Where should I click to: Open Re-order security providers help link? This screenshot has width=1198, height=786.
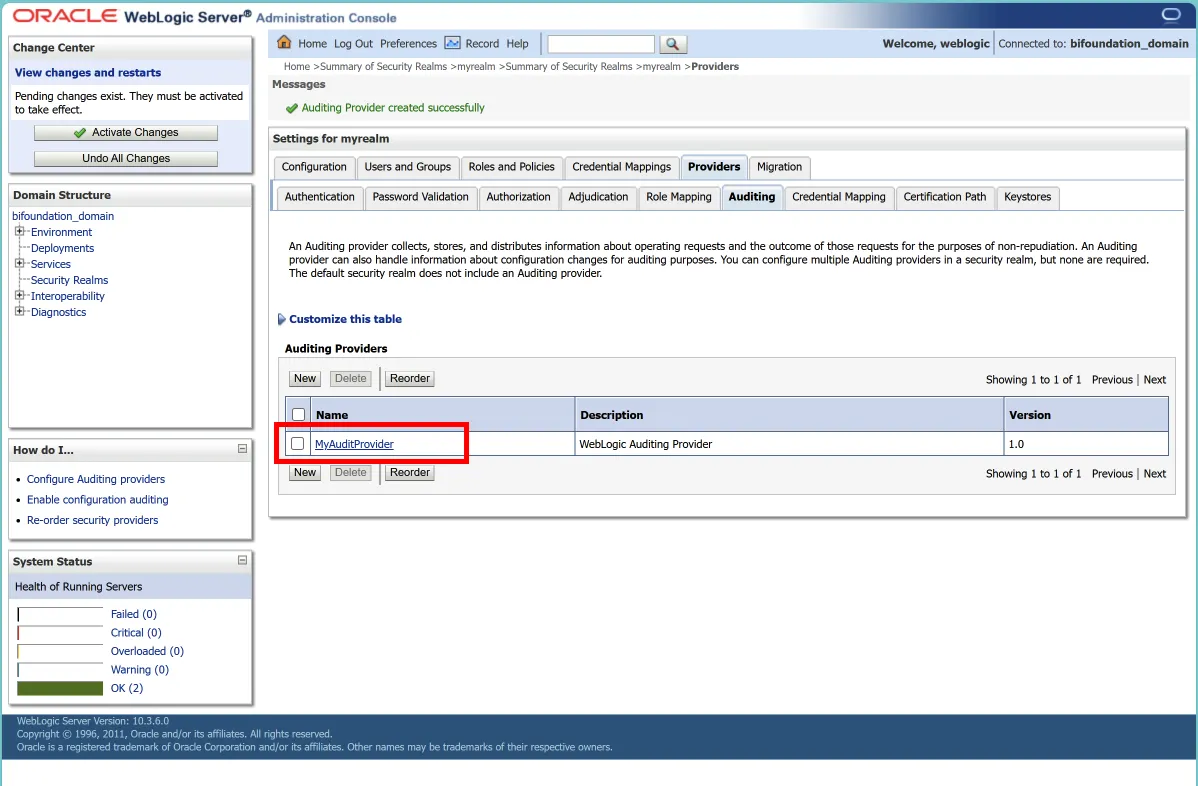92,520
